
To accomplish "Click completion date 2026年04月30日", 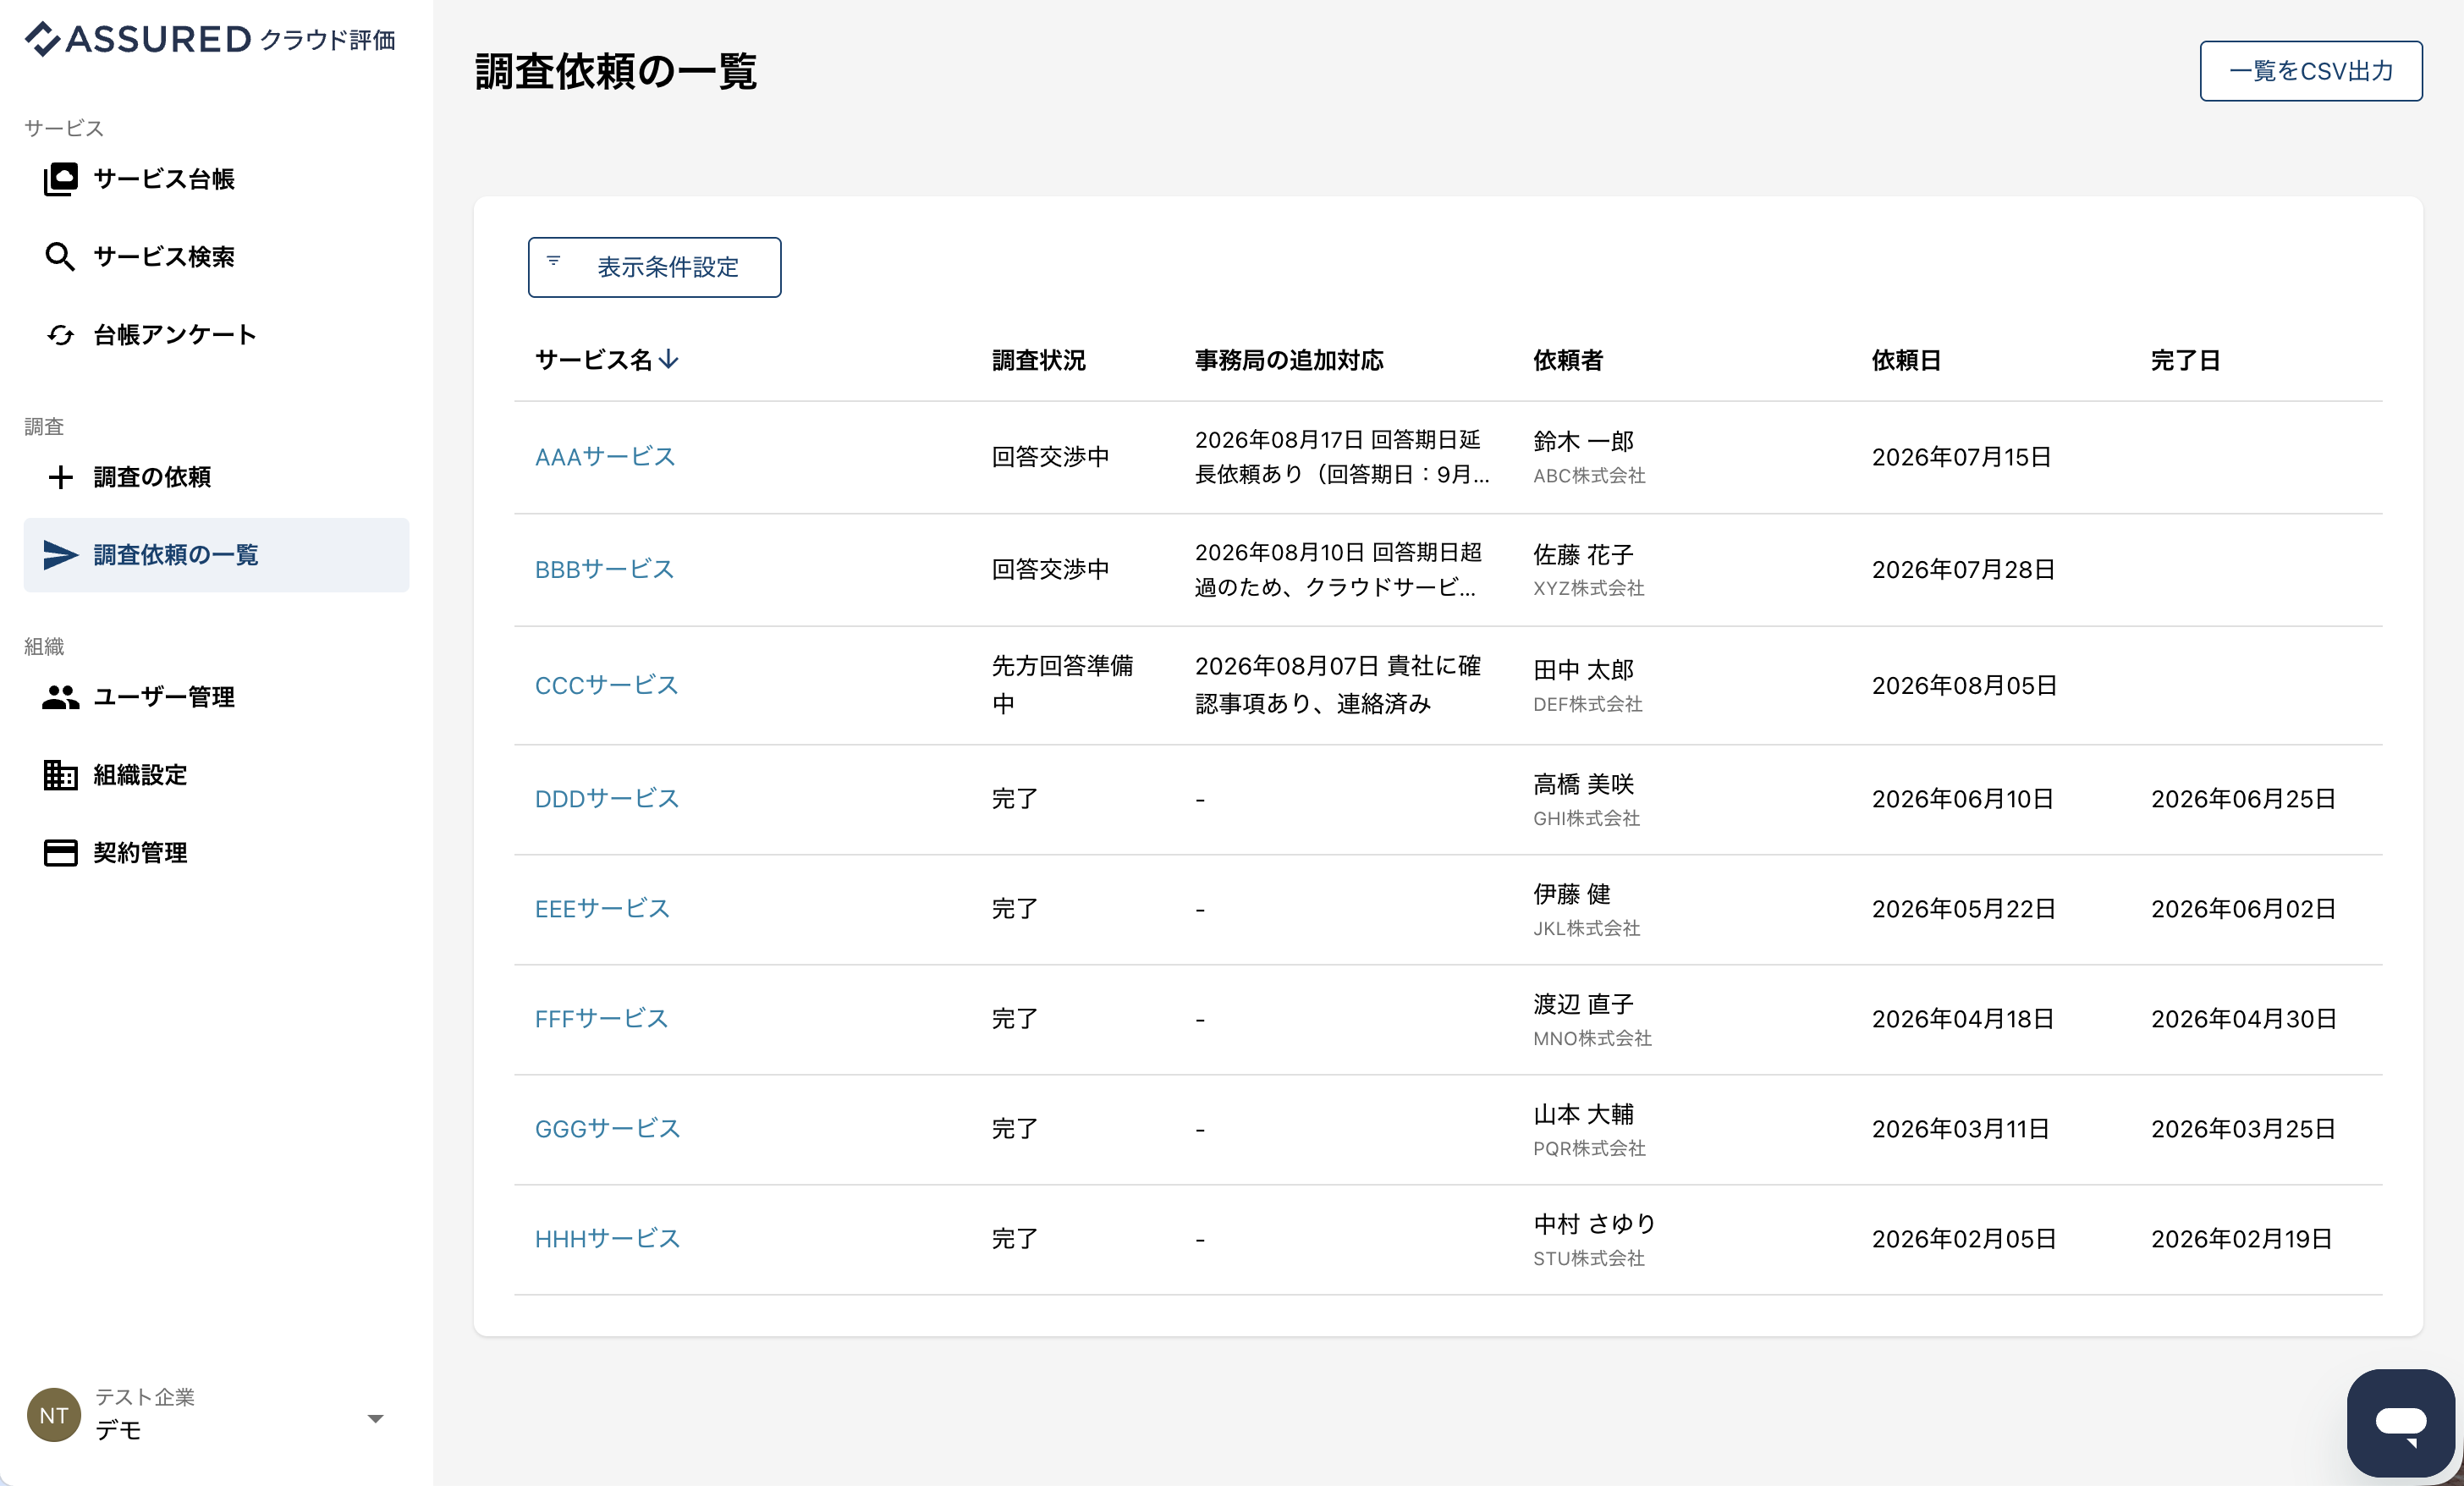I will pyautogui.click(x=2243, y=1019).
